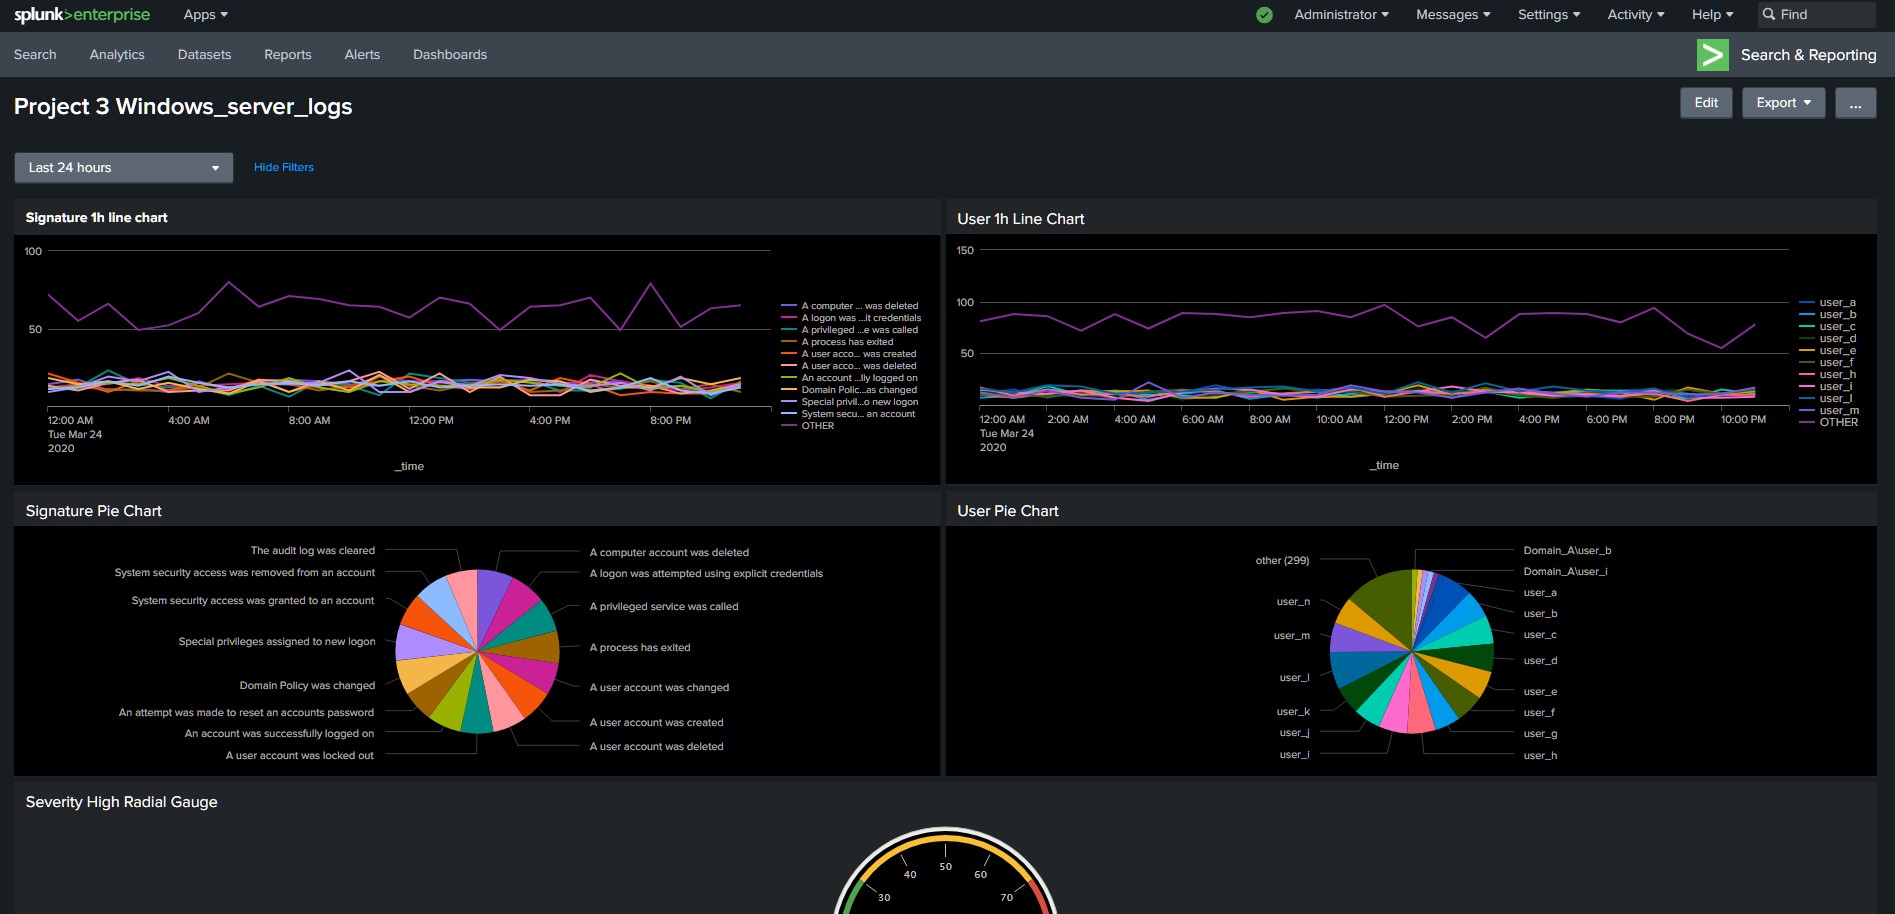Open the Settings menu

click(1548, 14)
